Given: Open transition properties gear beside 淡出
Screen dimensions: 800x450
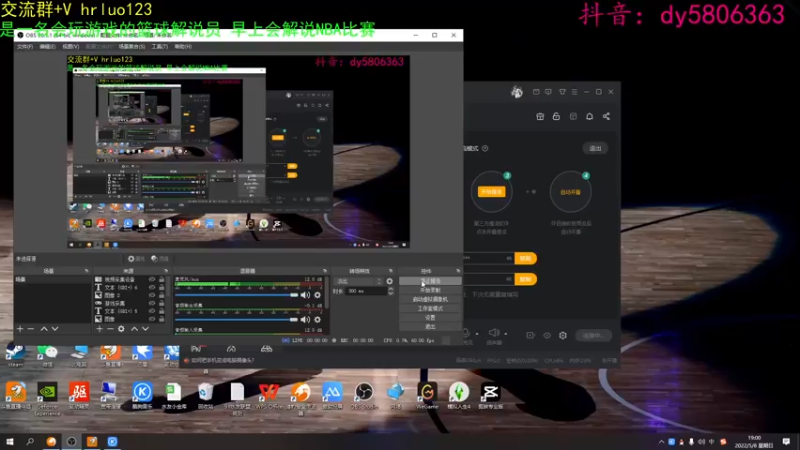Looking at the screenshot, I should pos(390,281).
